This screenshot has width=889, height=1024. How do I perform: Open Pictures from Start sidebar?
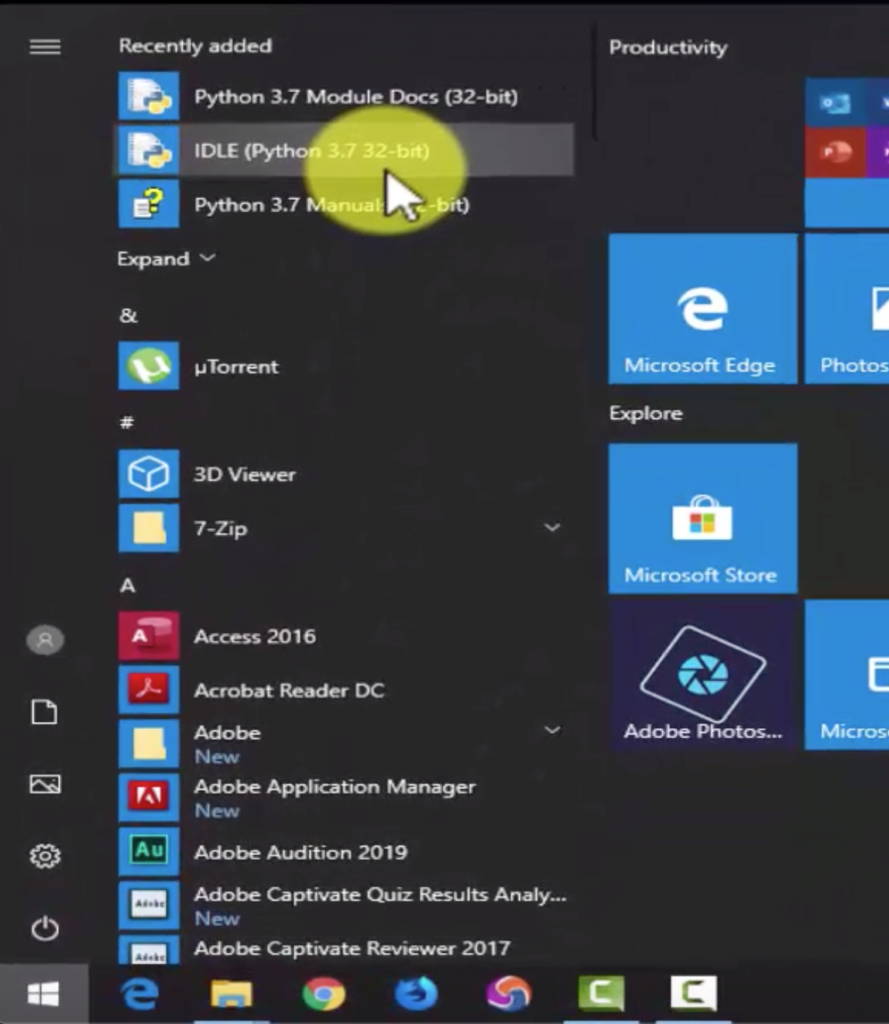45,784
